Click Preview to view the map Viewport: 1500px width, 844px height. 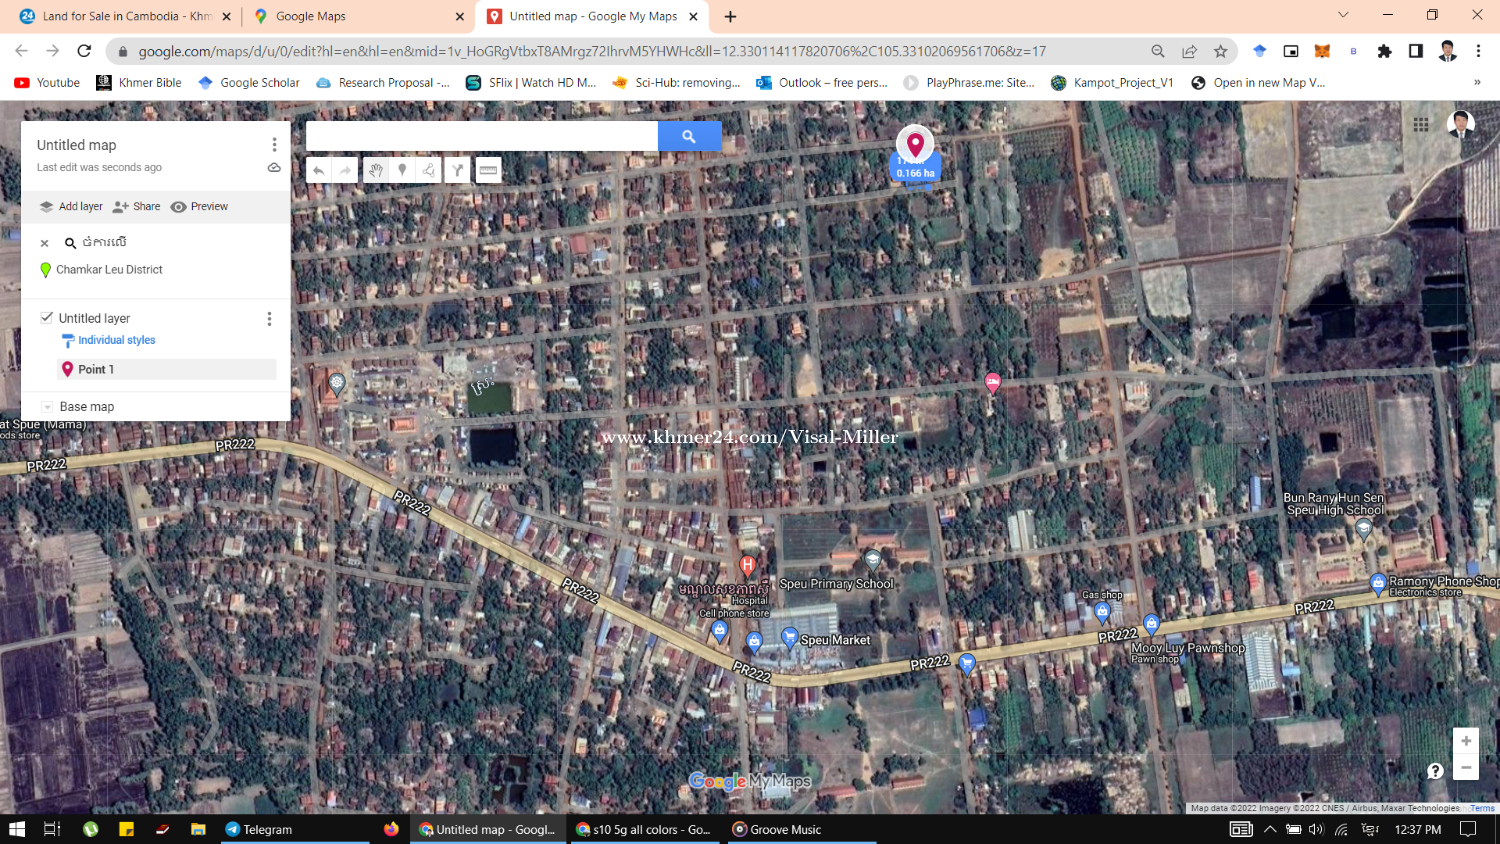coord(200,207)
